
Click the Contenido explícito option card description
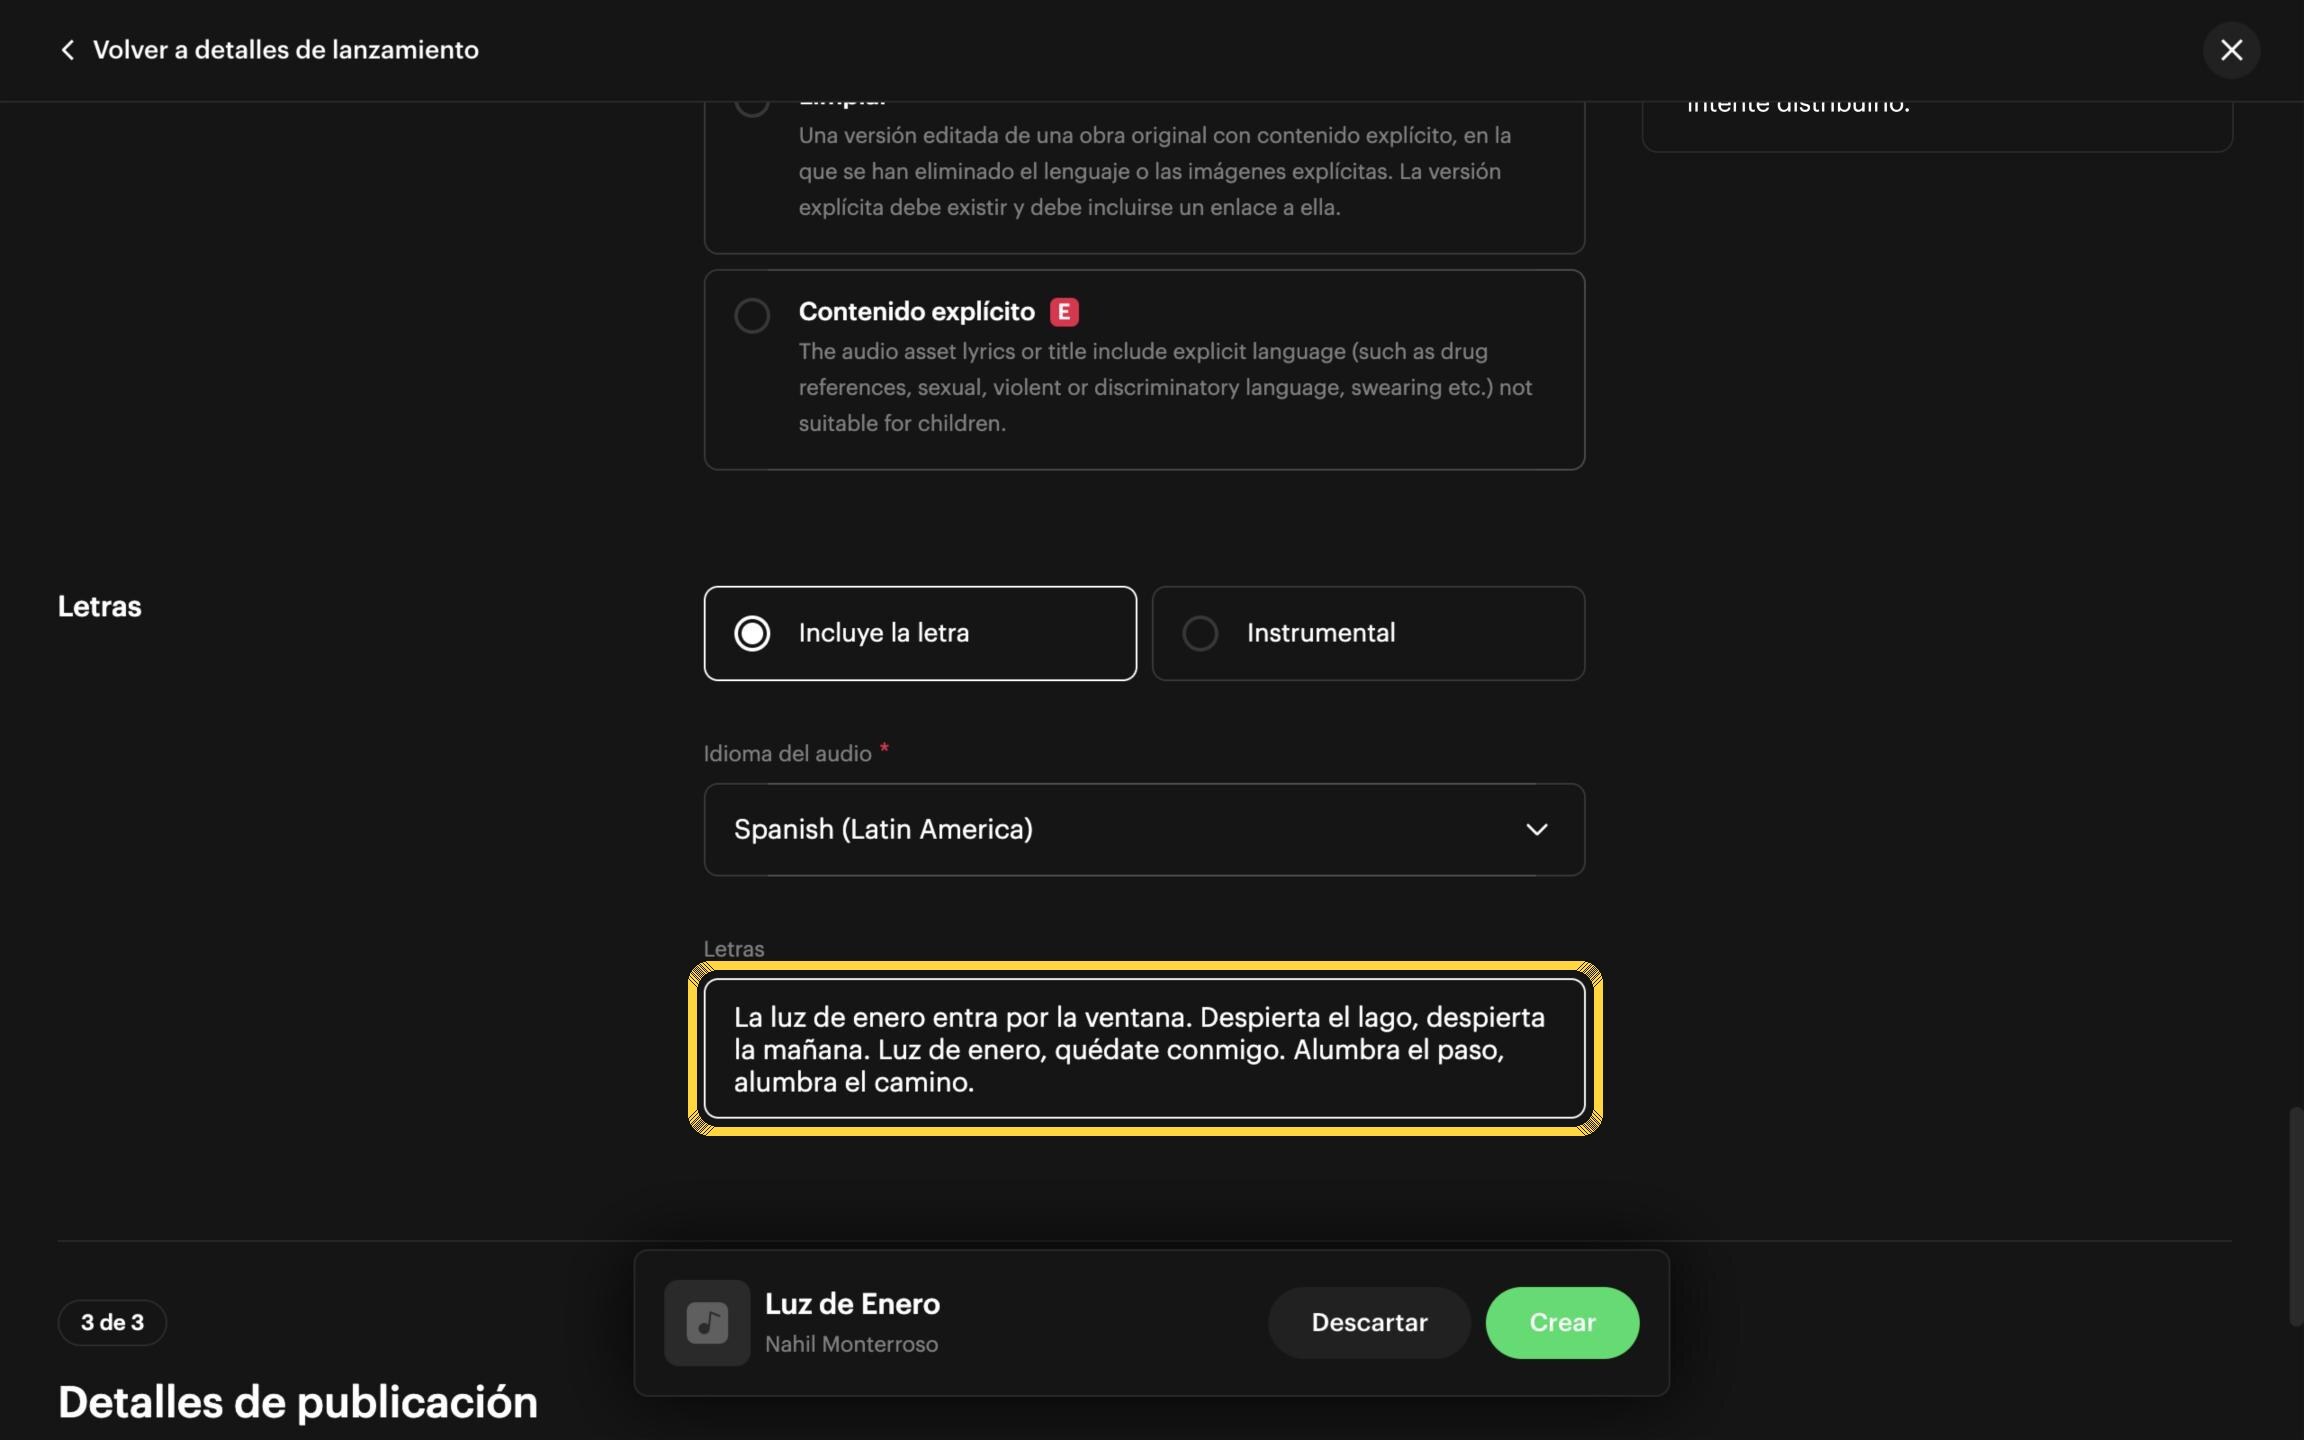1165,387
